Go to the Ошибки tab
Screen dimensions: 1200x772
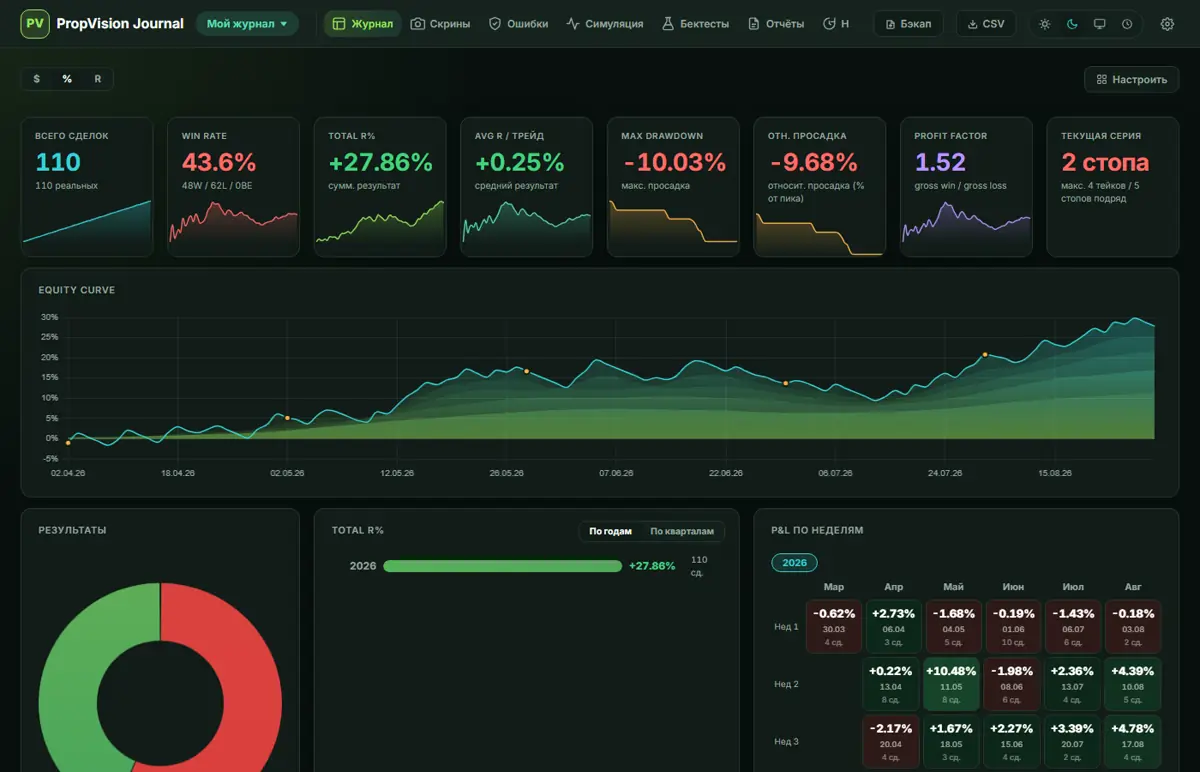tap(518, 24)
